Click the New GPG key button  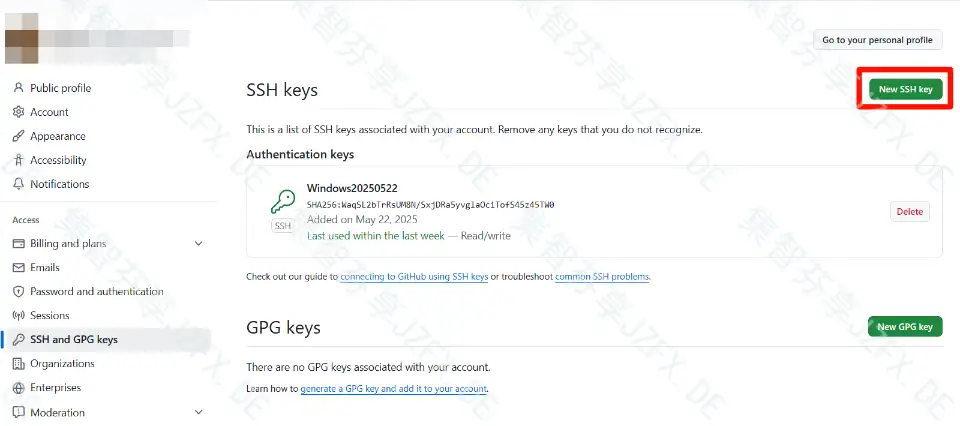pos(905,326)
